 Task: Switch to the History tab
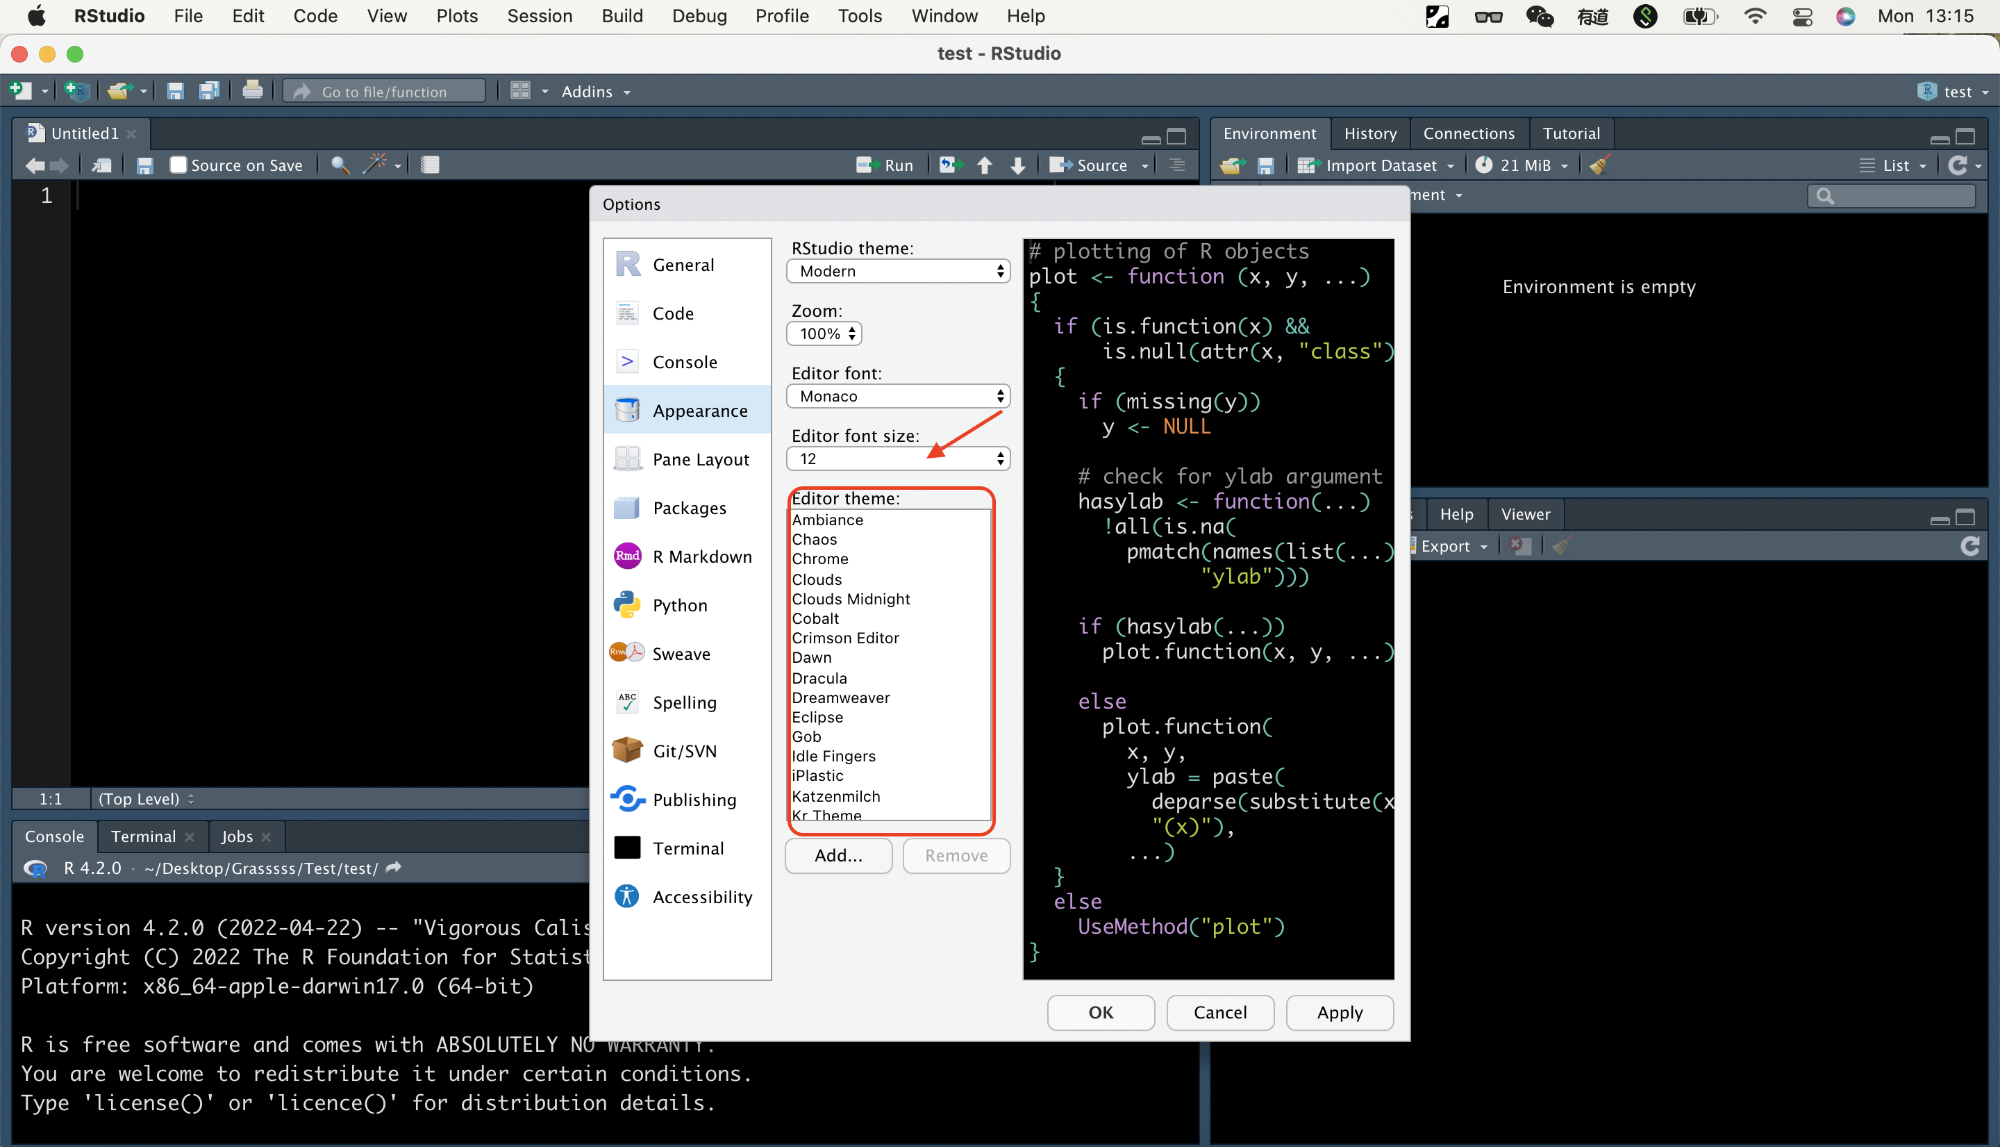[1370, 133]
